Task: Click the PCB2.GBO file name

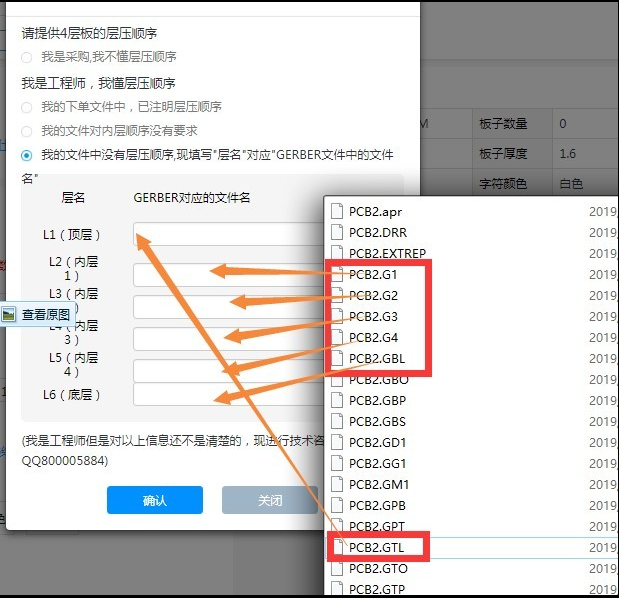Action: tap(379, 380)
